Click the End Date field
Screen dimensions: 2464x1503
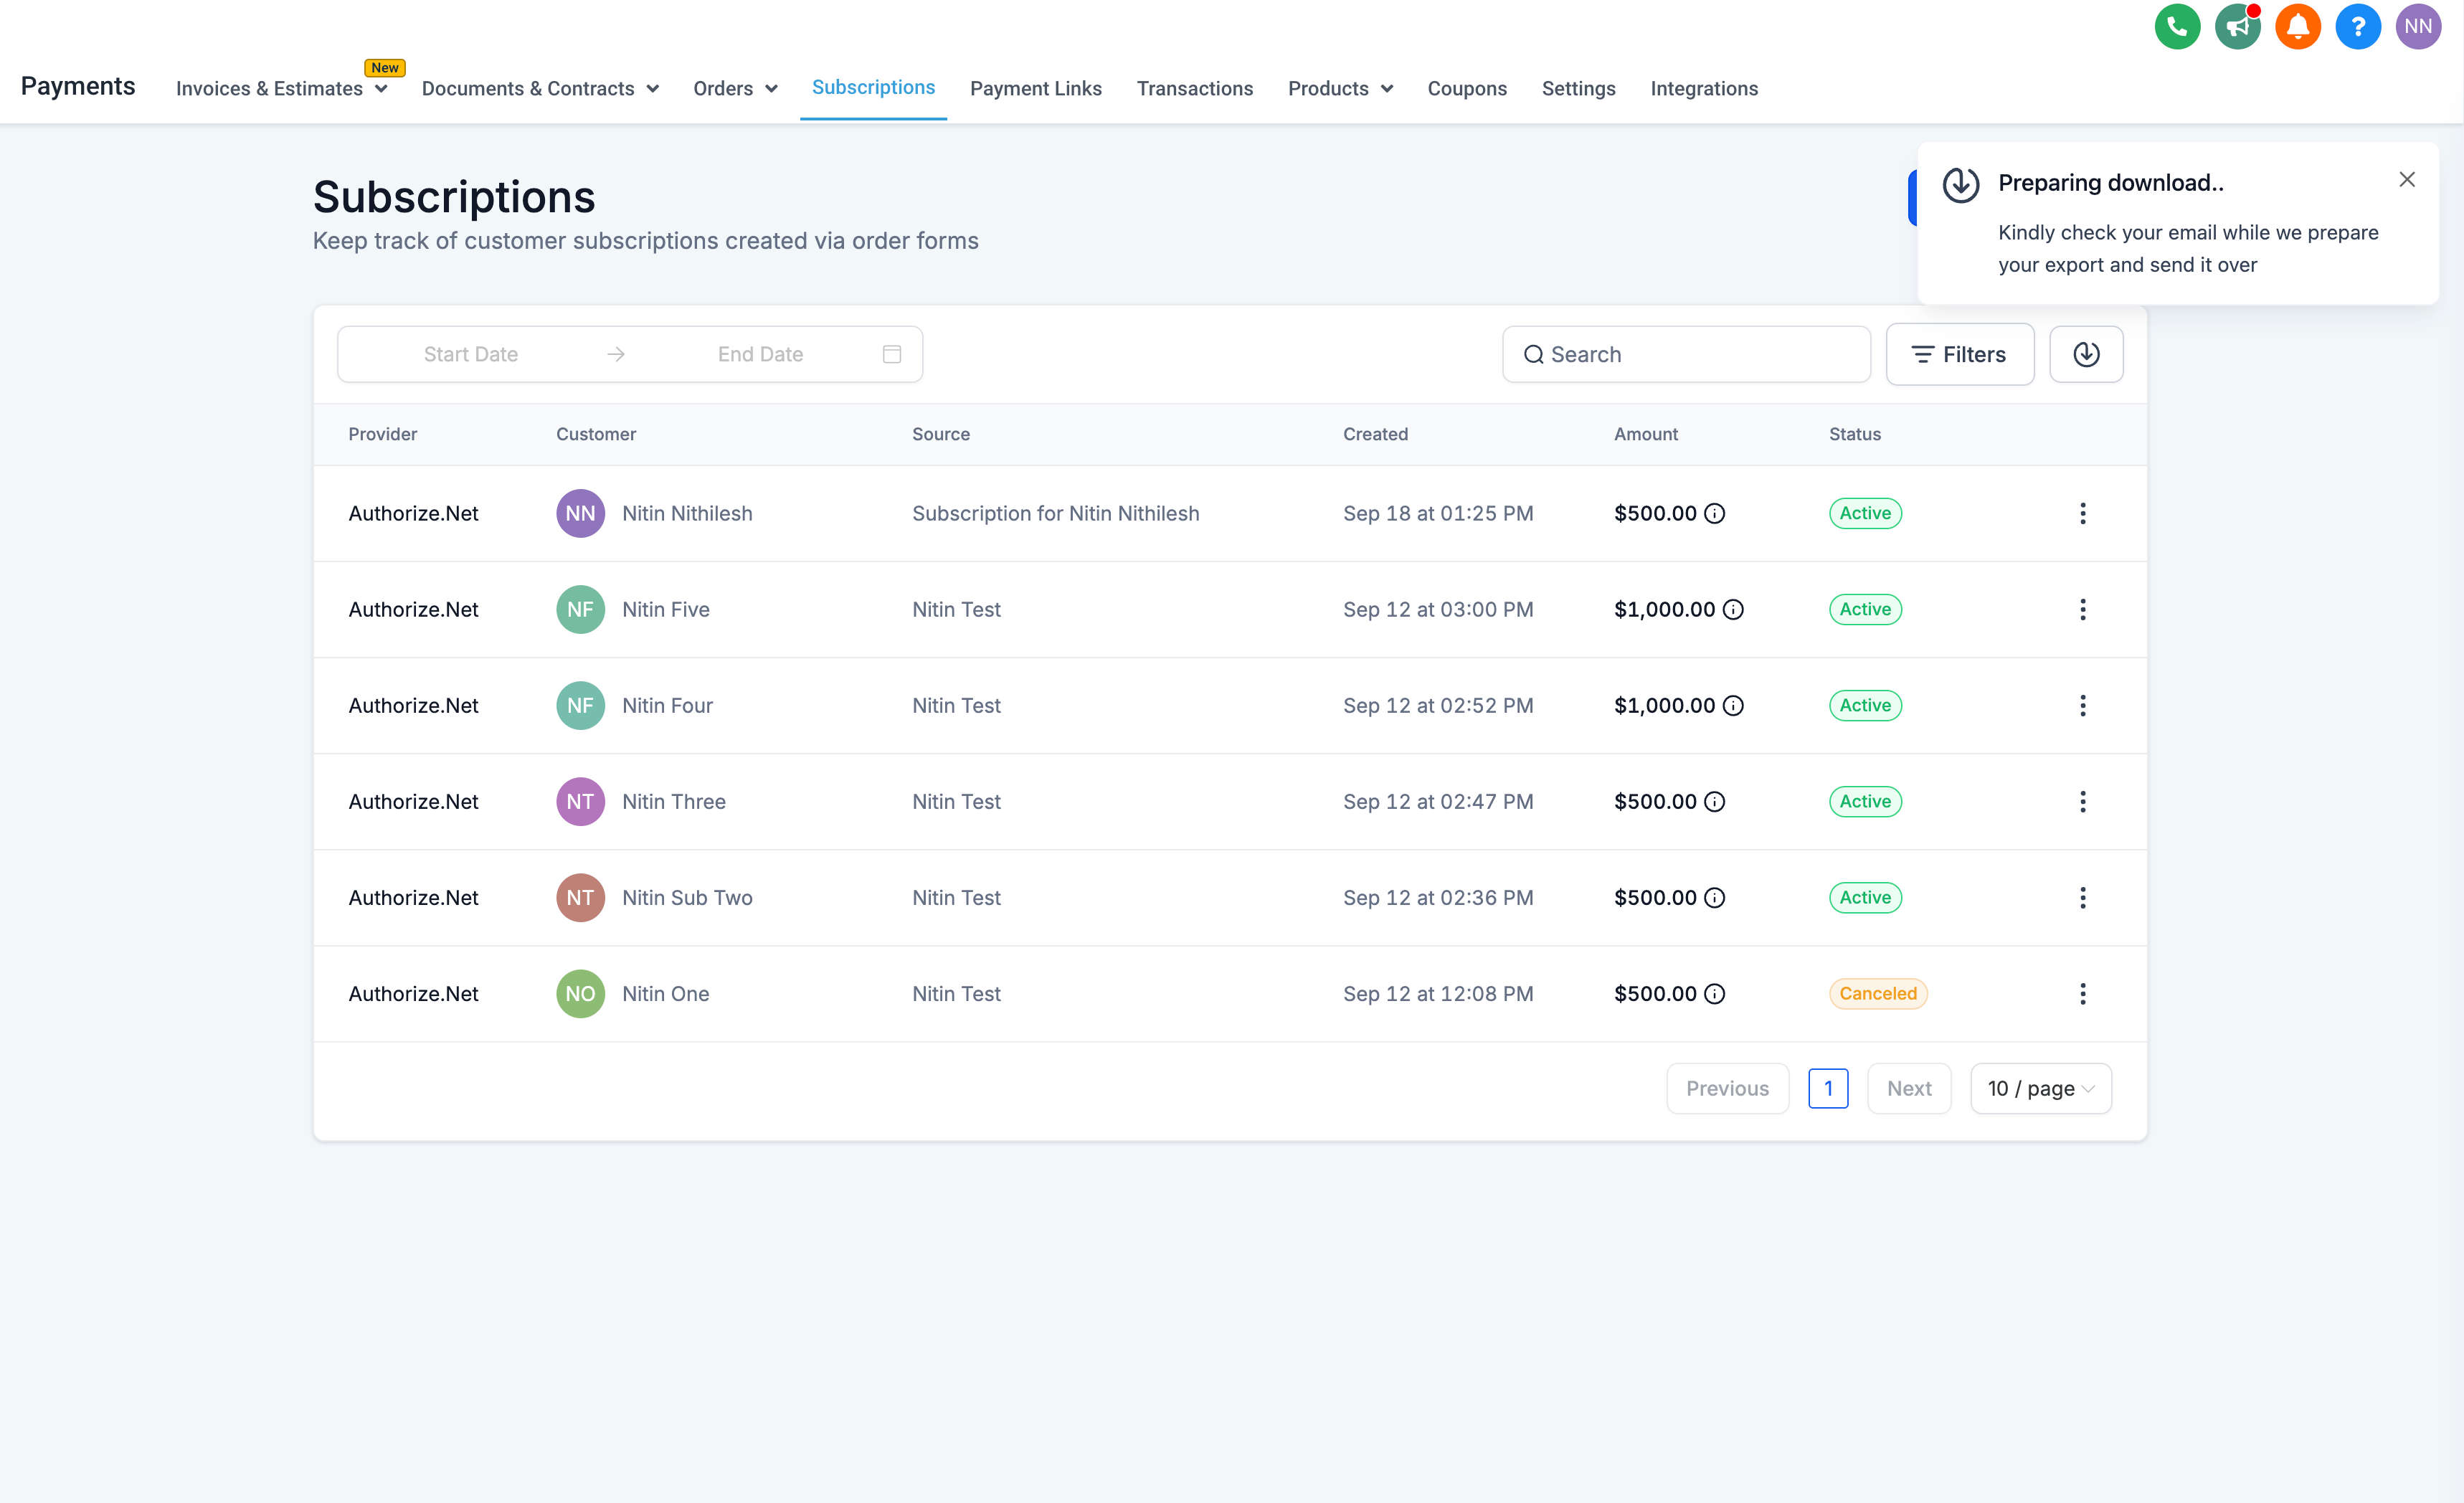click(760, 354)
